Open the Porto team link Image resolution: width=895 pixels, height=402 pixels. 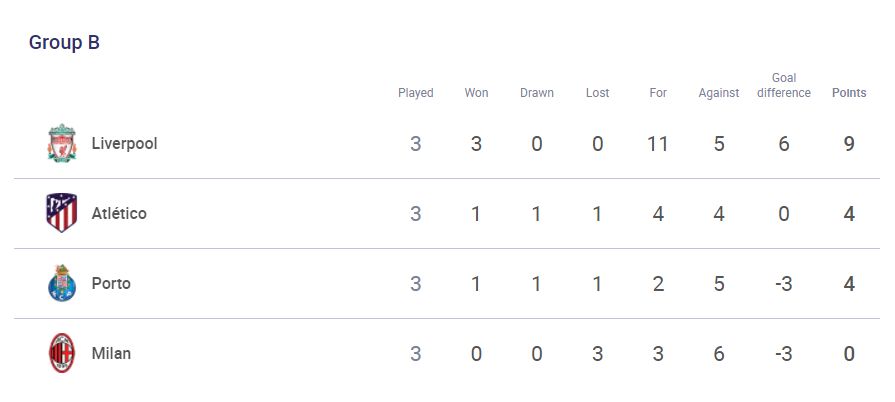tap(111, 283)
